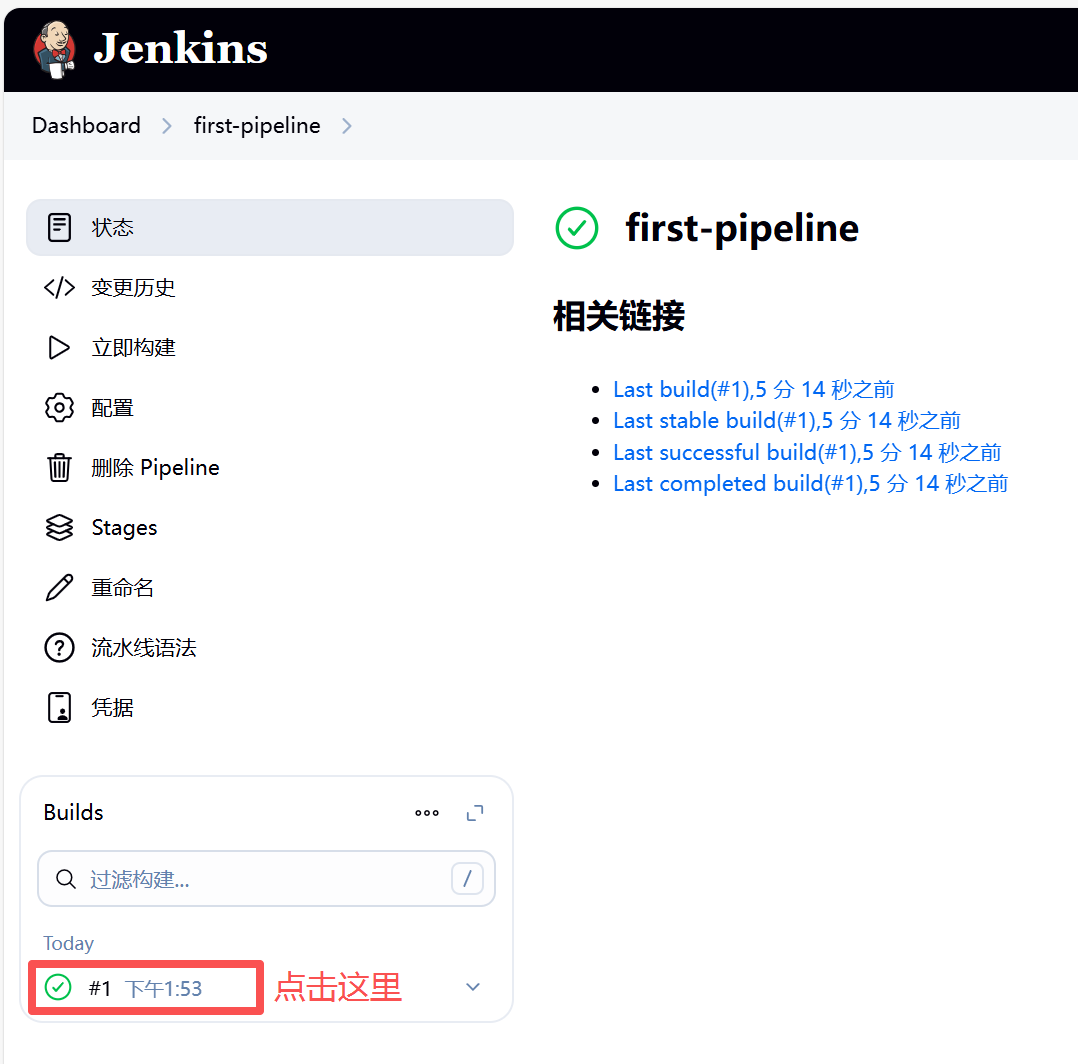Click the green success icon beside first-pipeline title
This screenshot has width=1078, height=1064.
point(577,228)
